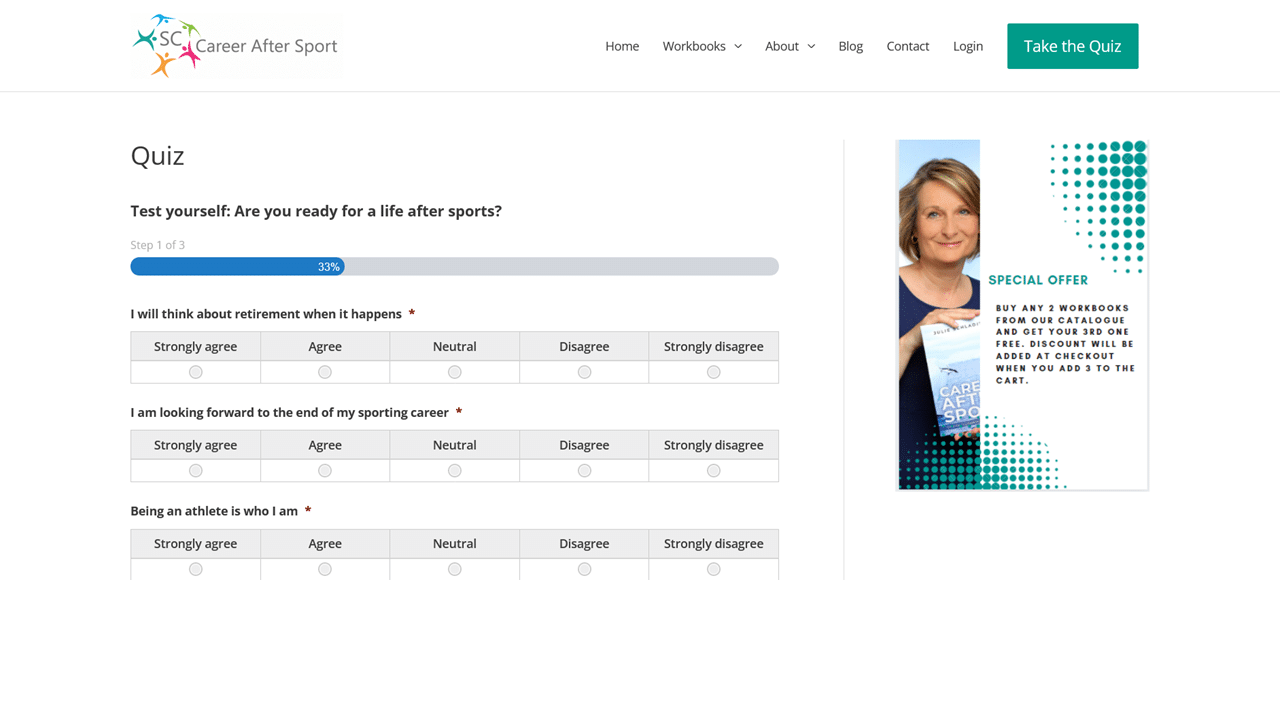Select Strongly agree for retirement when it happens
Viewport: 1280px width, 720px height.
[x=196, y=372]
